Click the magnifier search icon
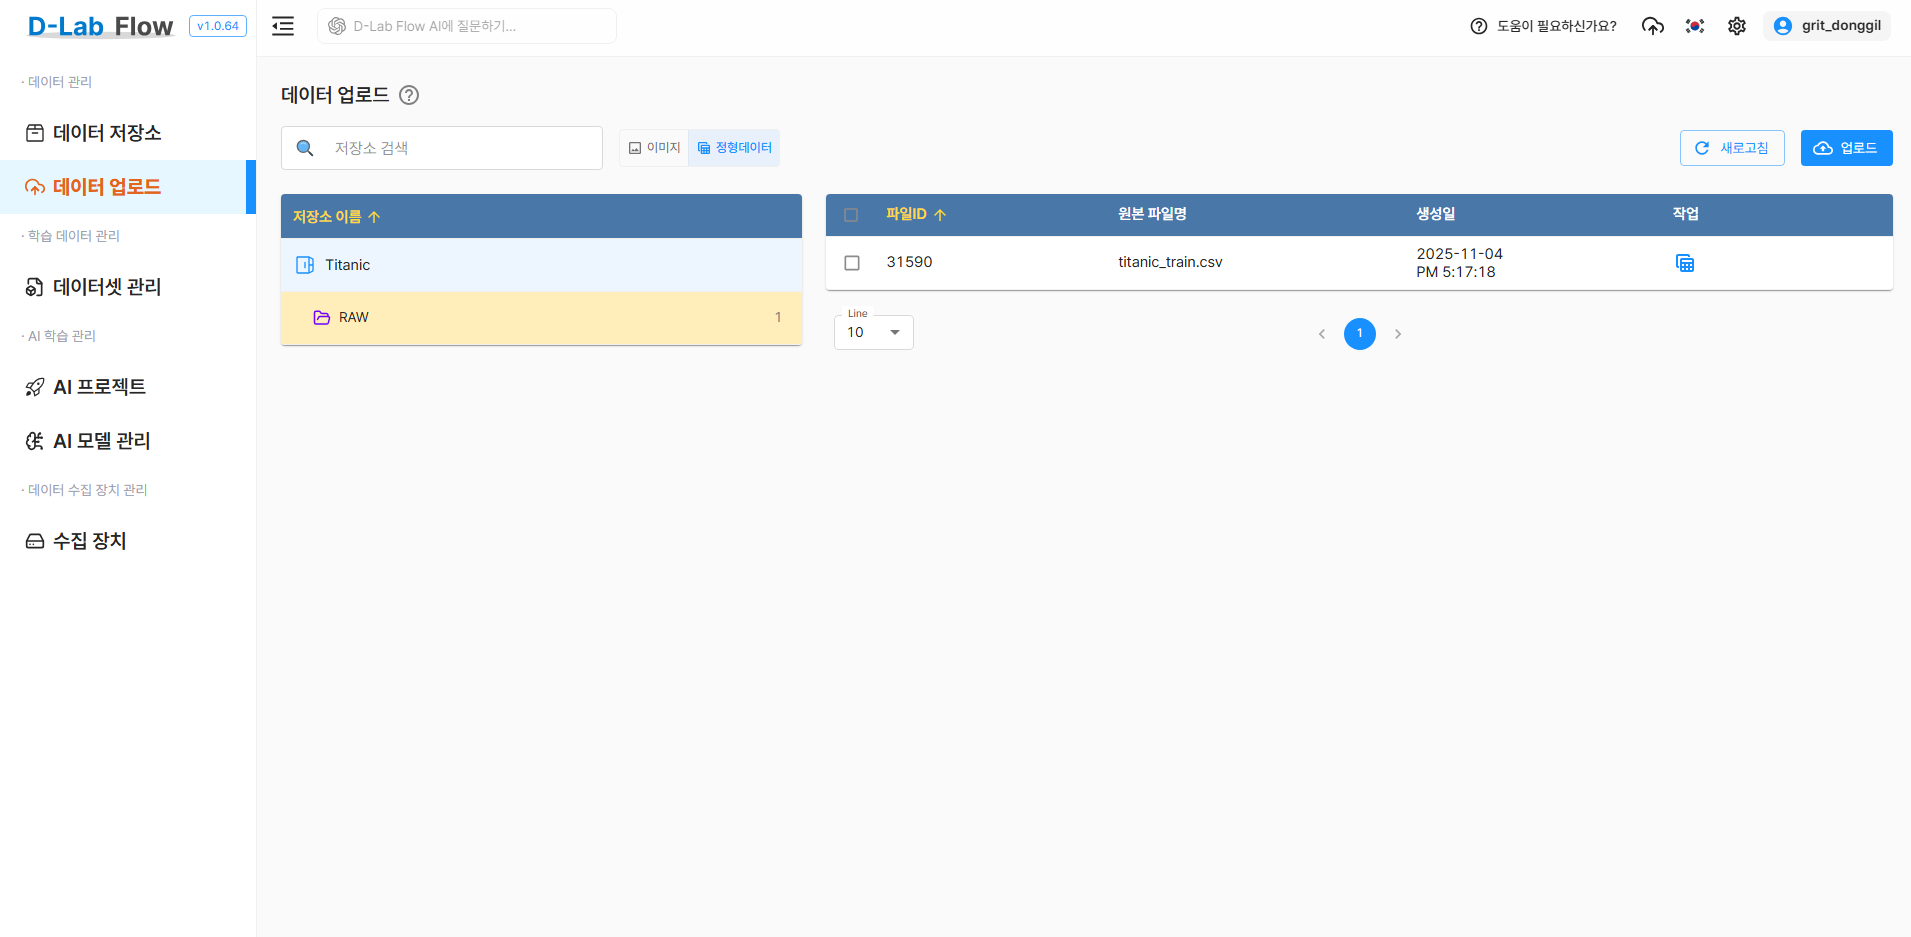 click(306, 148)
